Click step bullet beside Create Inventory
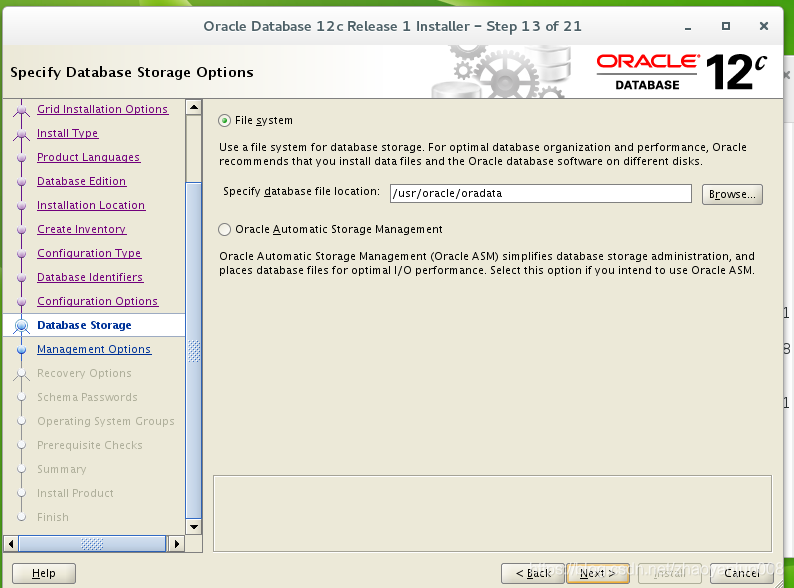This screenshot has height=588, width=794. pos(21,229)
